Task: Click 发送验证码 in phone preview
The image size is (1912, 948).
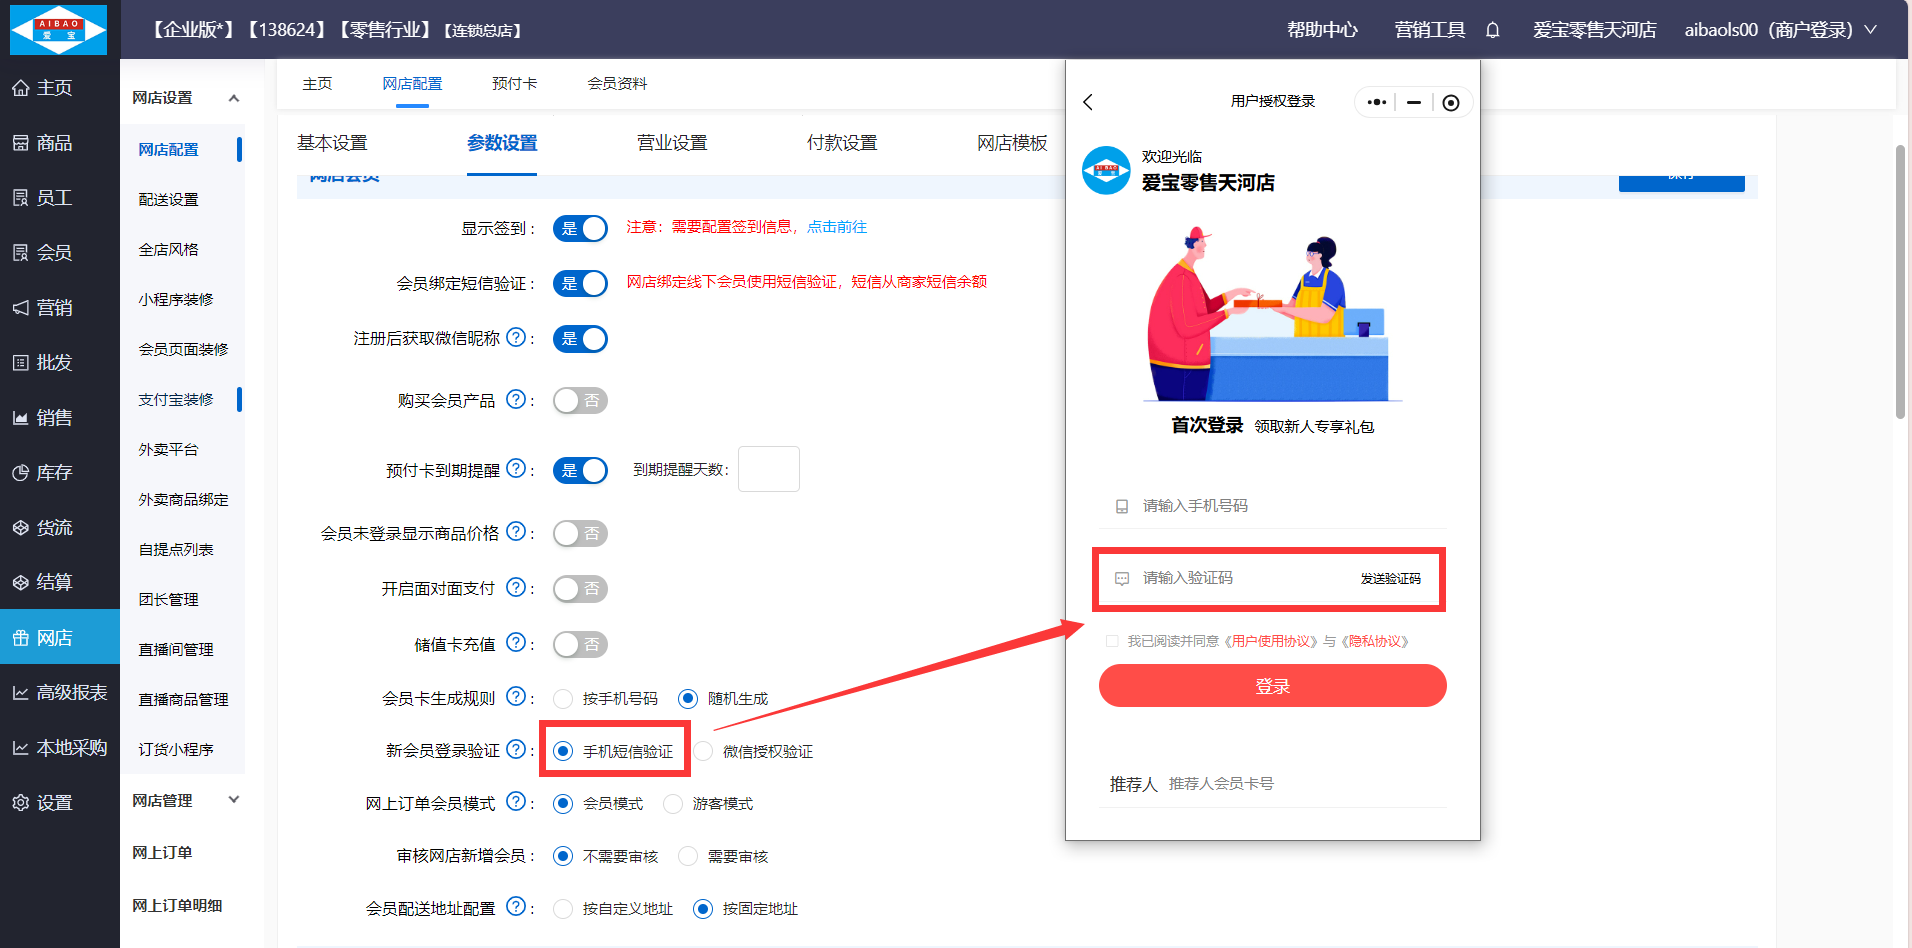Action: (1390, 579)
